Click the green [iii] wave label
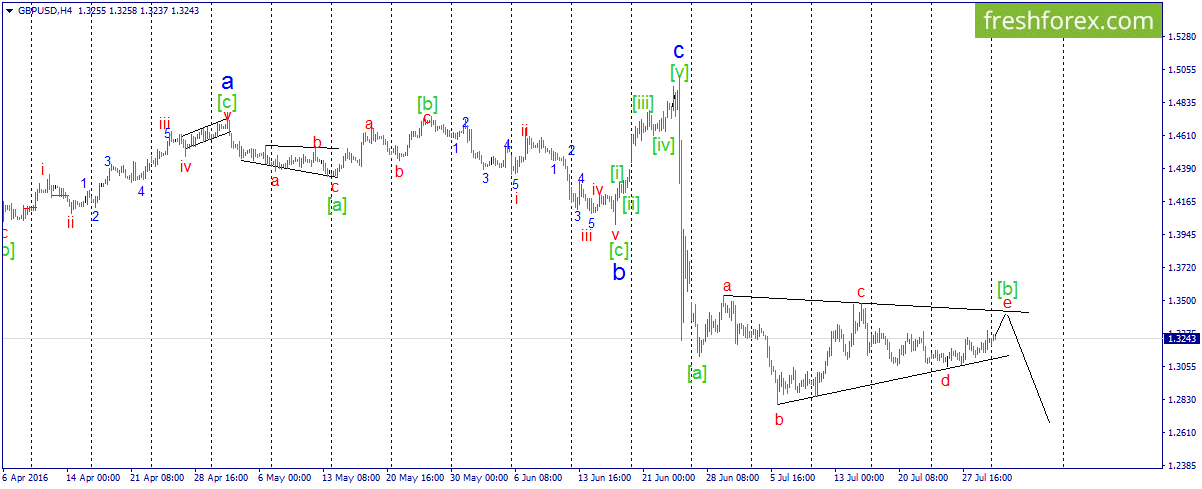This screenshot has width=1202, height=489. coord(643,103)
